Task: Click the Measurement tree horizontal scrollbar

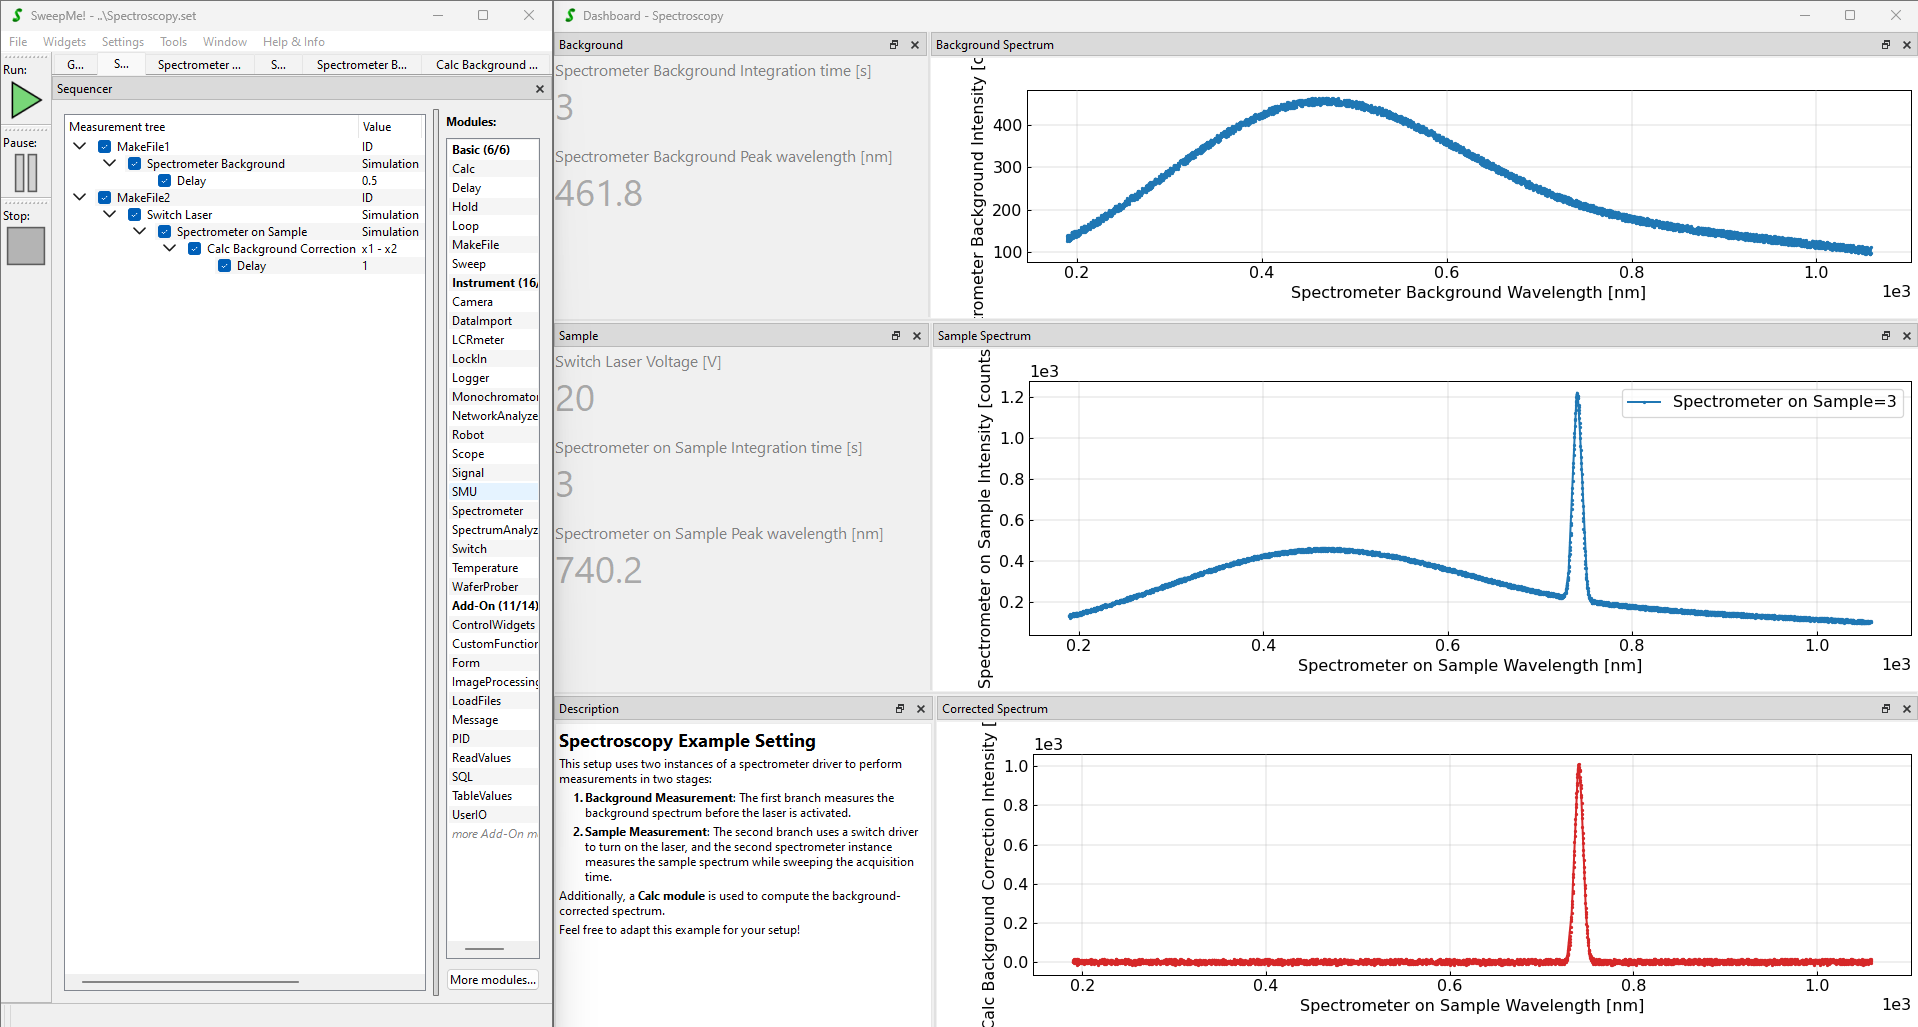Action: point(190,982)
